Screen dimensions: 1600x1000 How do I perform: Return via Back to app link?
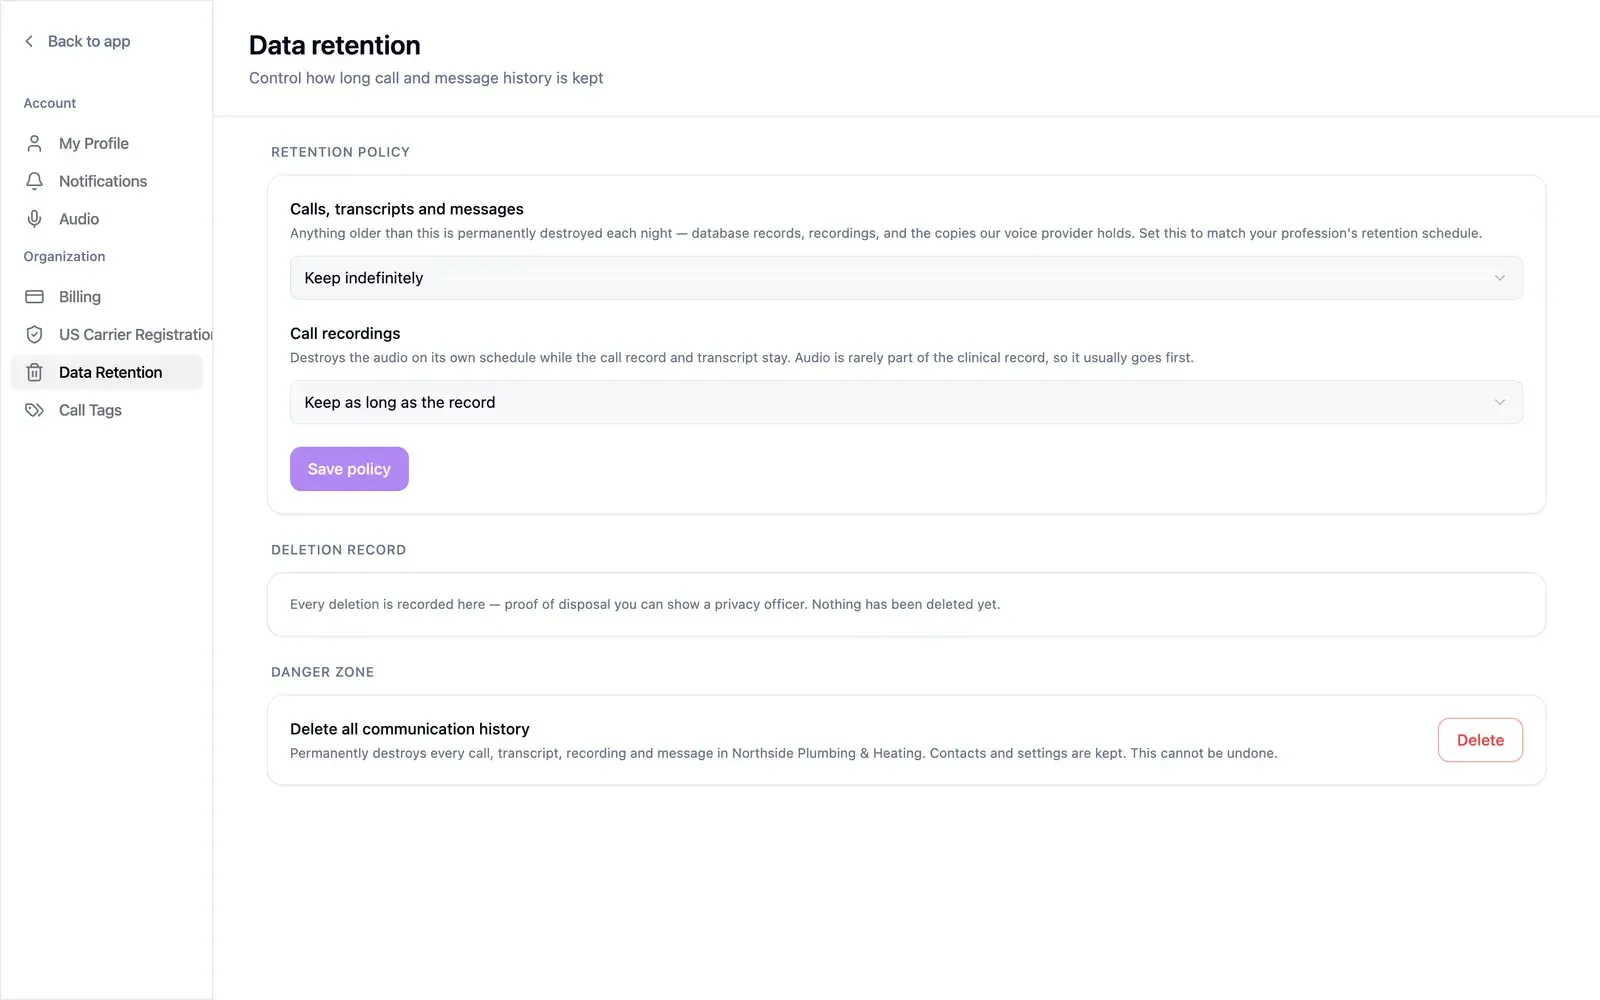point(77,41)
